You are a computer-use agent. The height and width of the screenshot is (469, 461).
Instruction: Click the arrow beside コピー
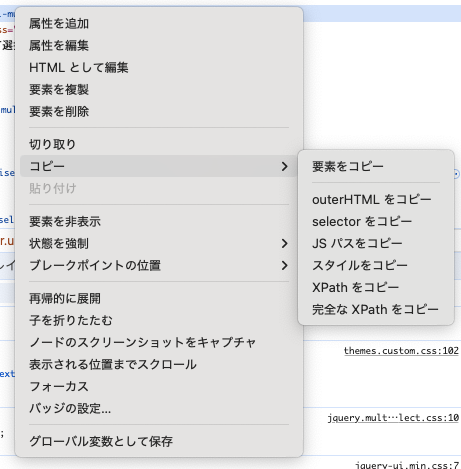[x=284, y=166]
